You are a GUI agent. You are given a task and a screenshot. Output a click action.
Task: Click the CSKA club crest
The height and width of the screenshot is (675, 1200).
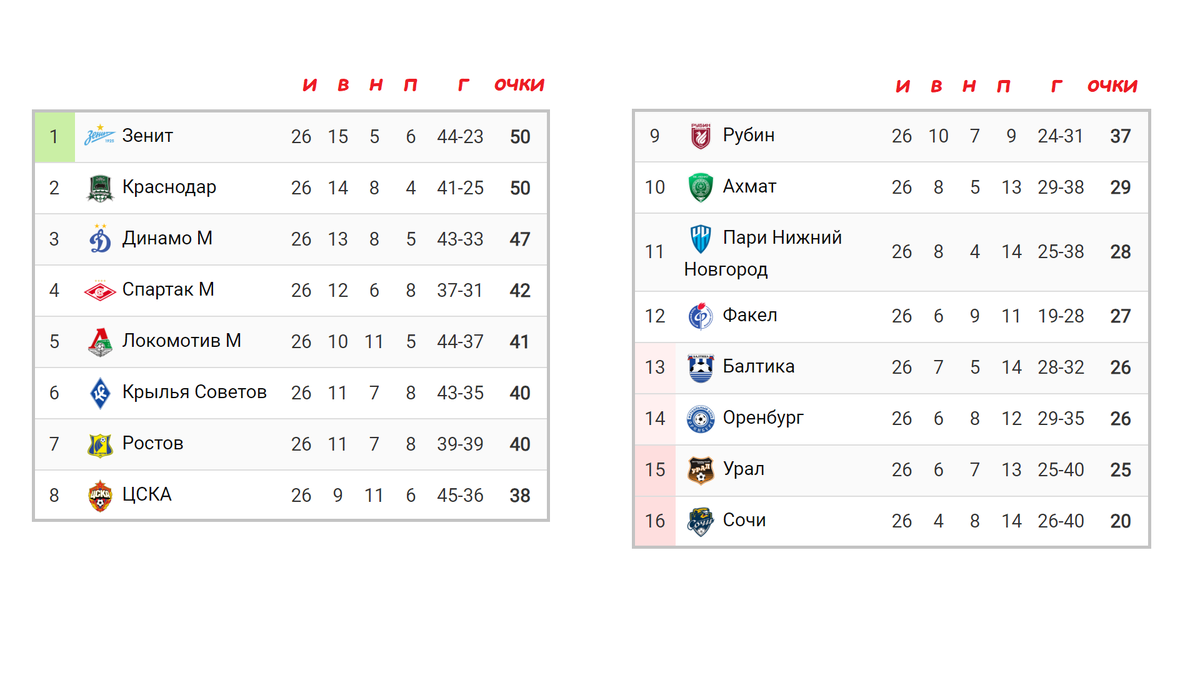(100, 495)
